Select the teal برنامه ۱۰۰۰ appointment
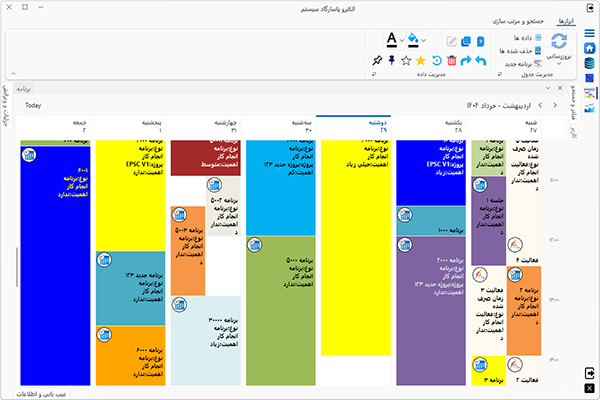600x400 pixels. tap(431, 221)
